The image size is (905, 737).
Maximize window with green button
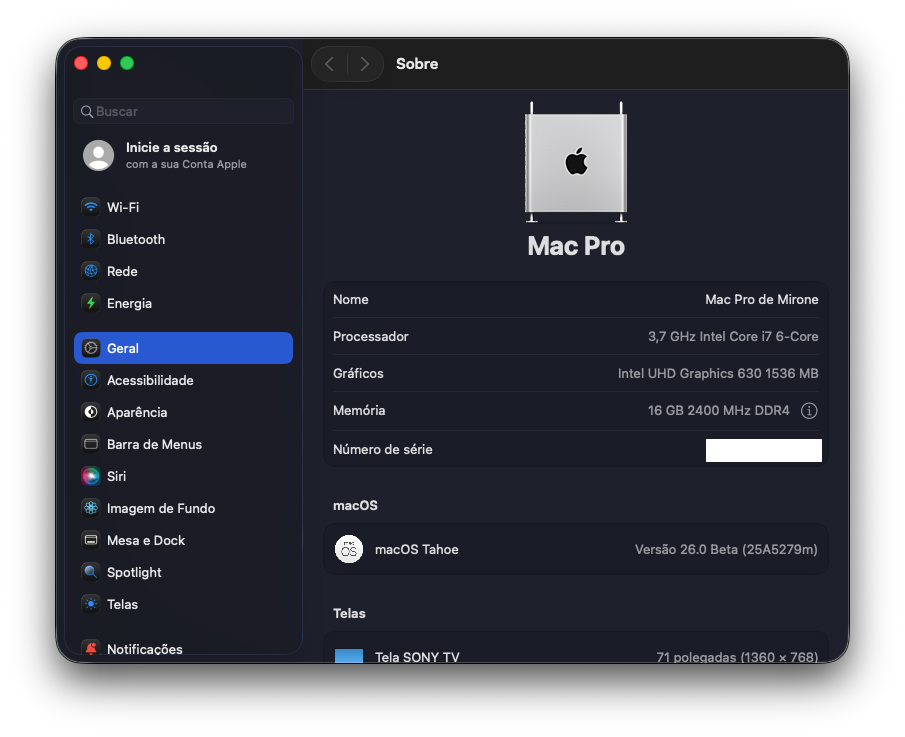point(127,63)
